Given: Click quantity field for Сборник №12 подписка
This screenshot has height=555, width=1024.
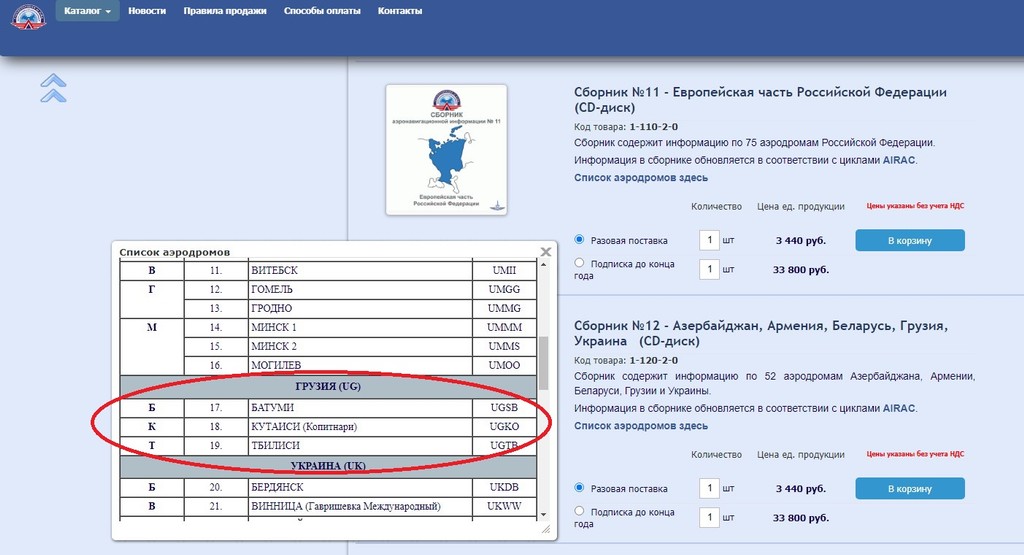Looking at the screenshot, I should (x=709, y=517).
